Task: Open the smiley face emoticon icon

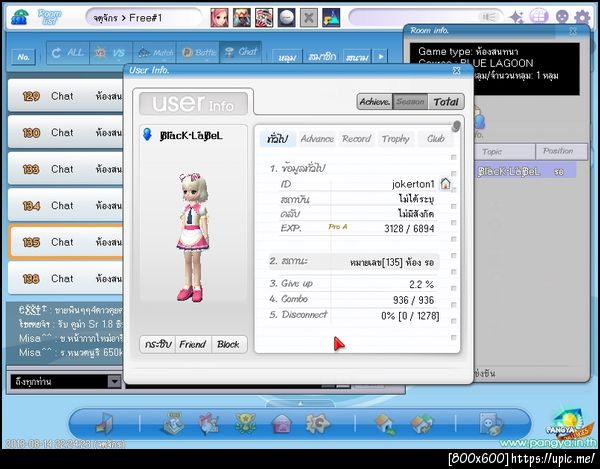Action: 562,17
